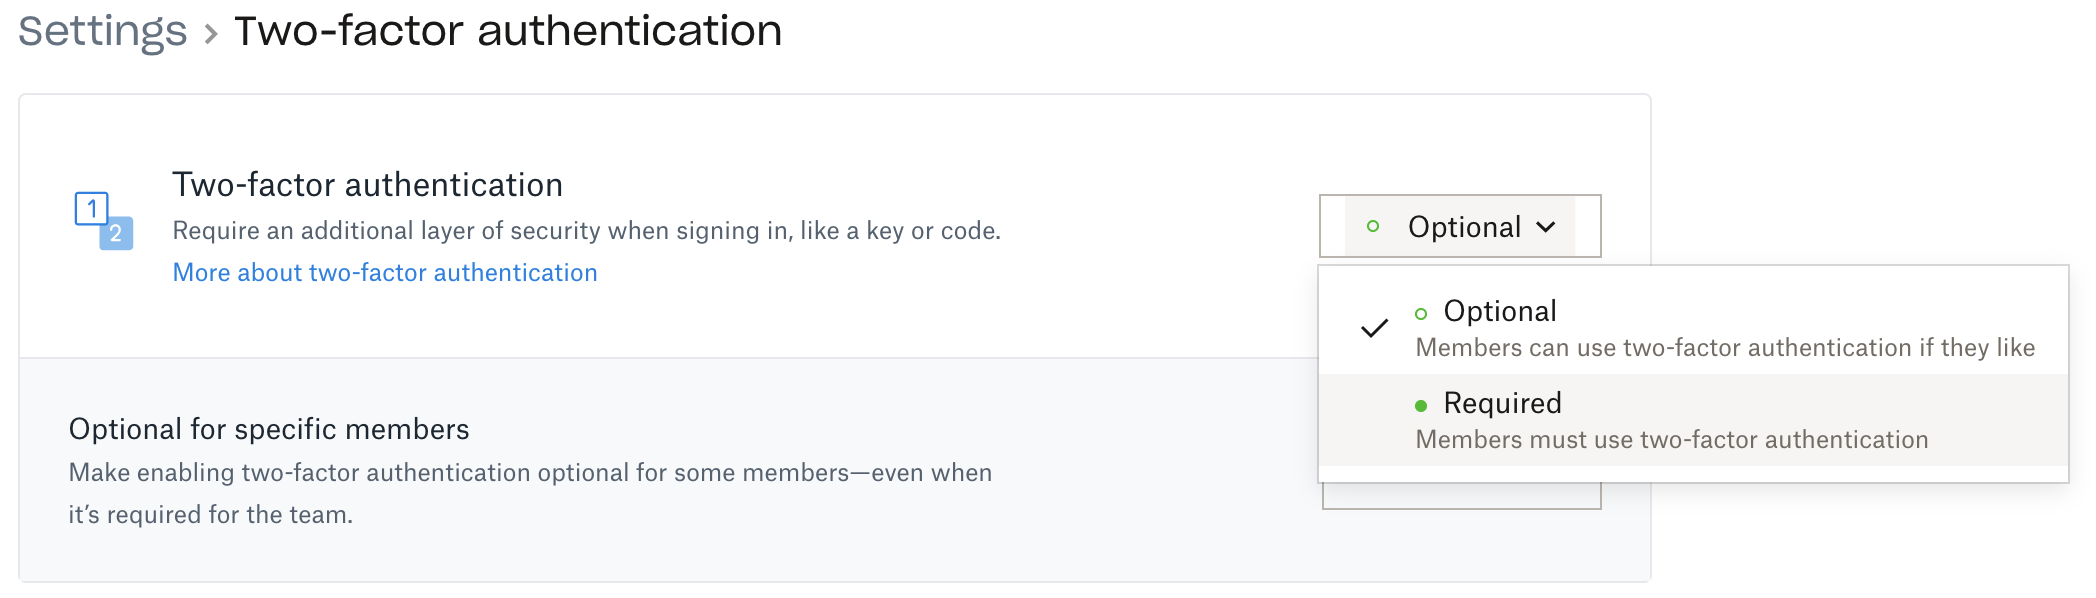Click the partially hidden button below the dropdown menu

[1461, 496]
